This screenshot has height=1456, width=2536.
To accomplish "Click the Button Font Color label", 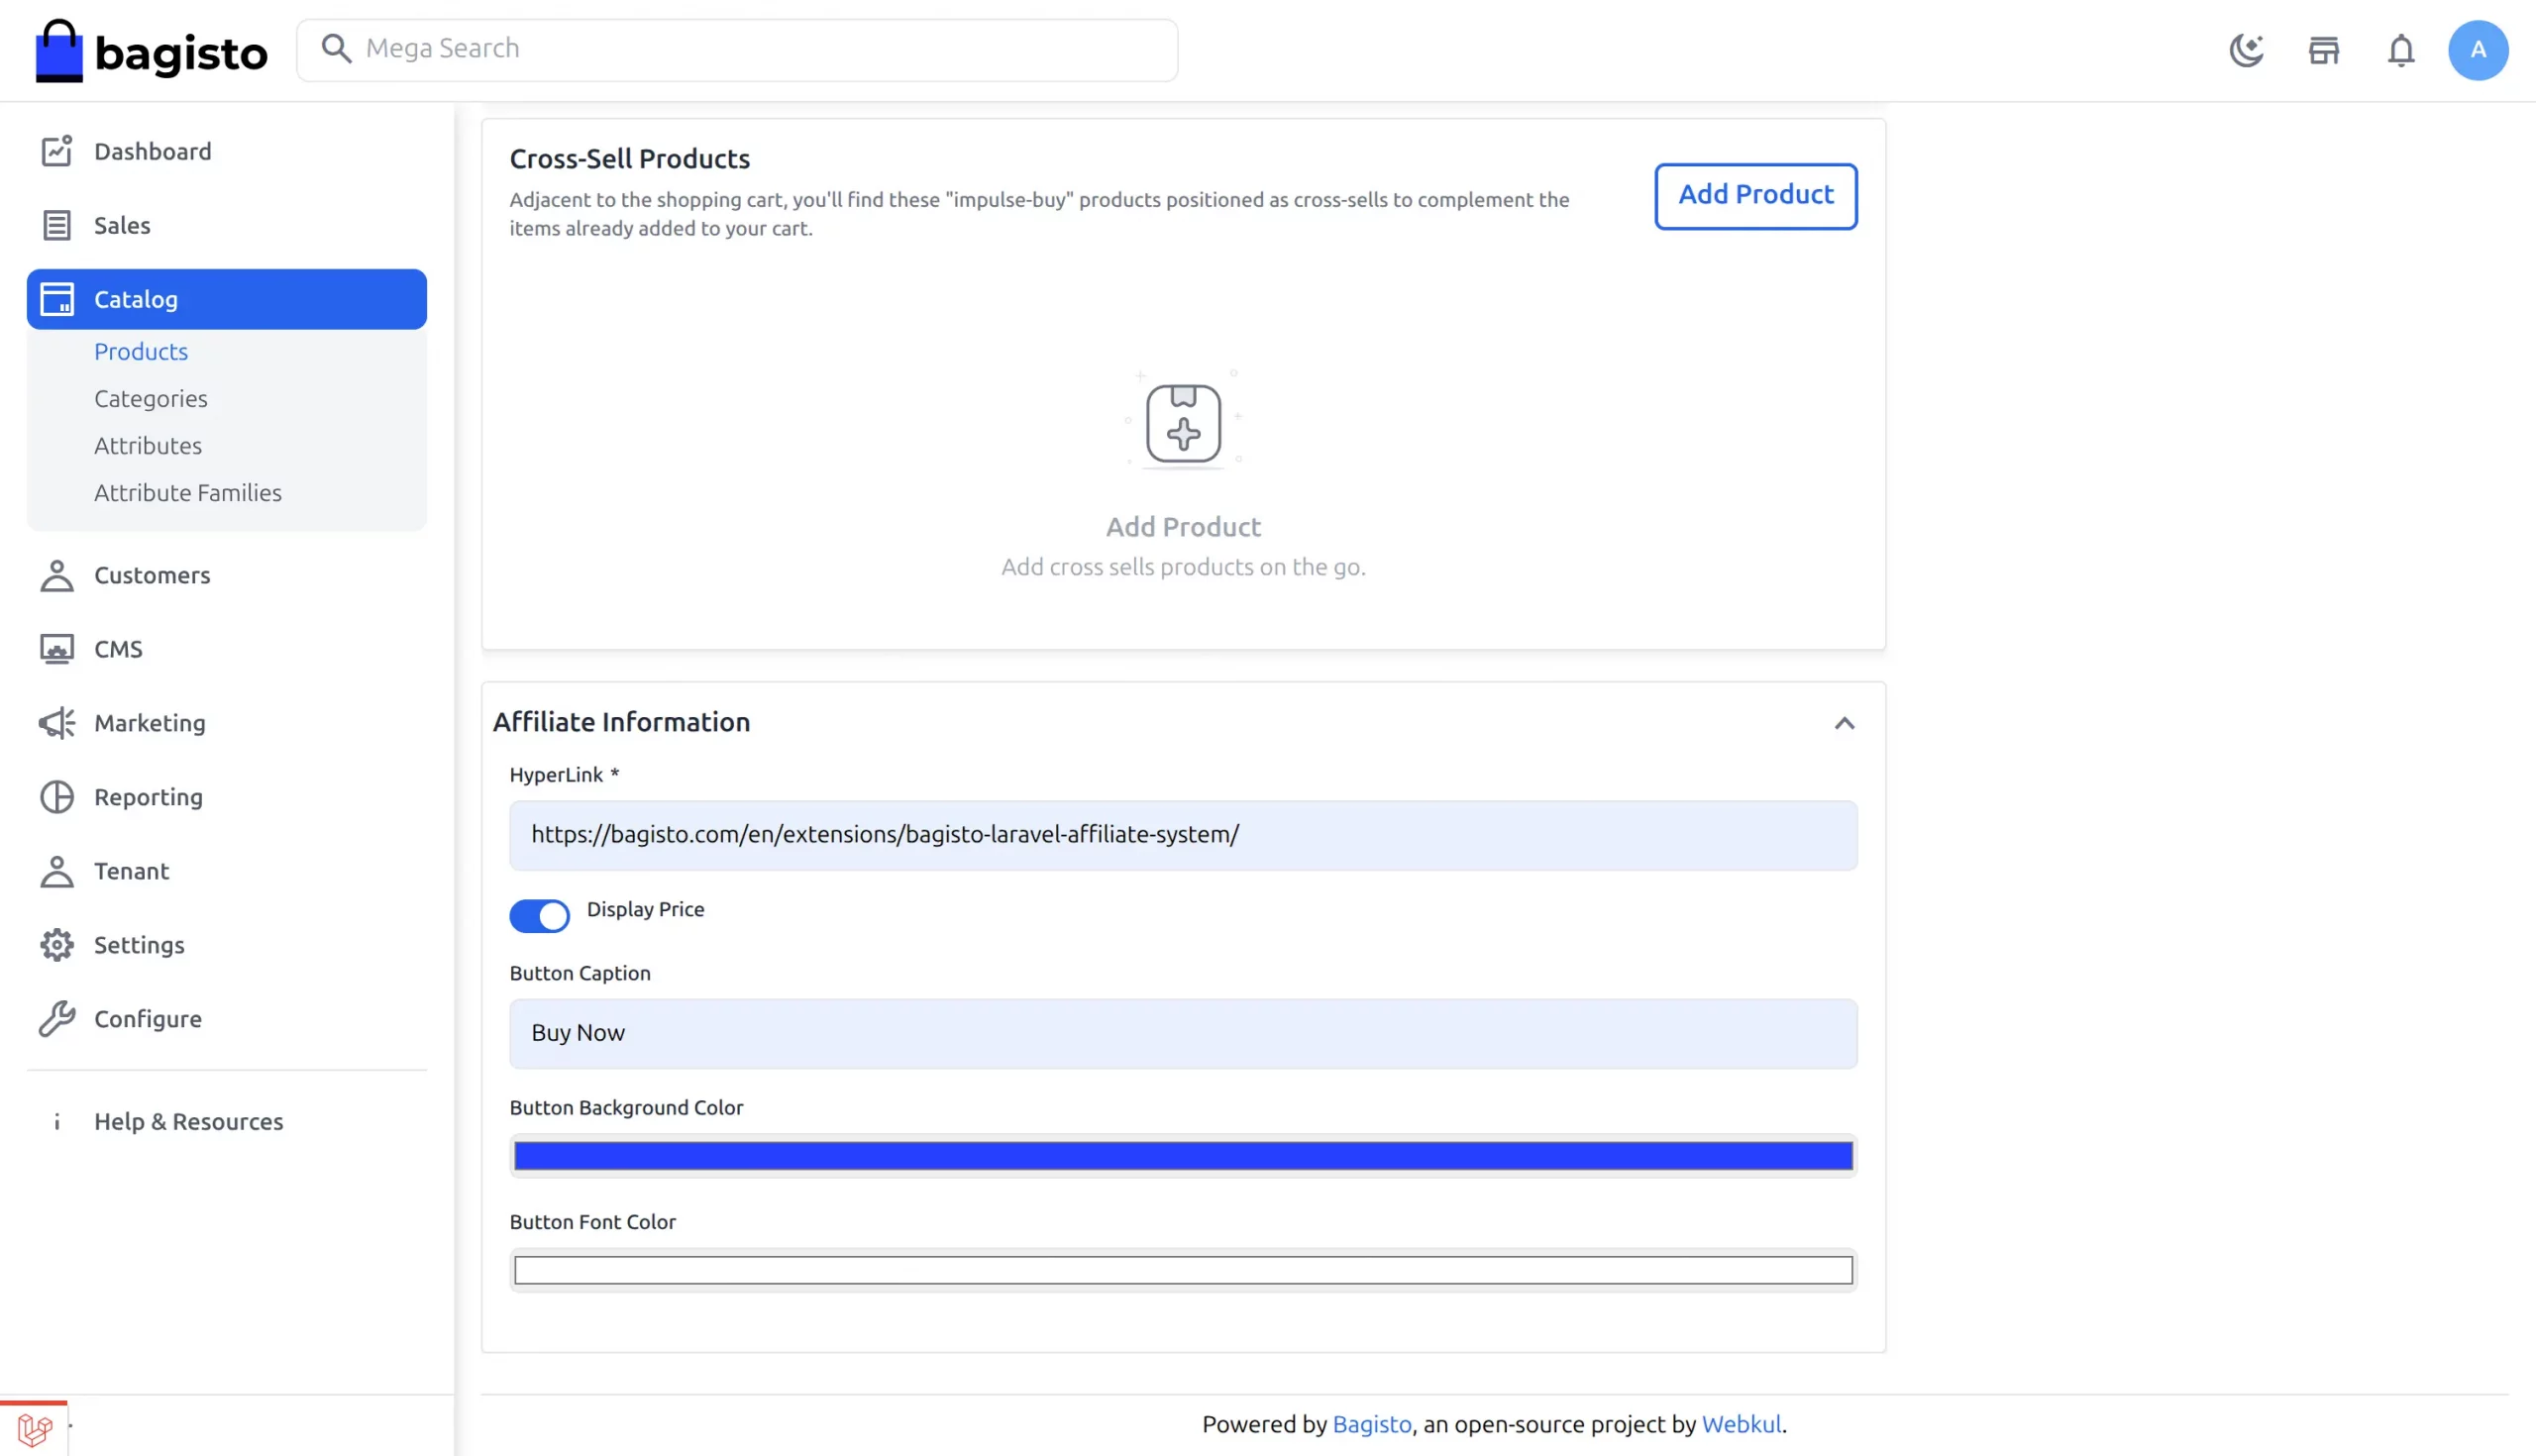I will pyautogui.click(x=592, y=1222).
